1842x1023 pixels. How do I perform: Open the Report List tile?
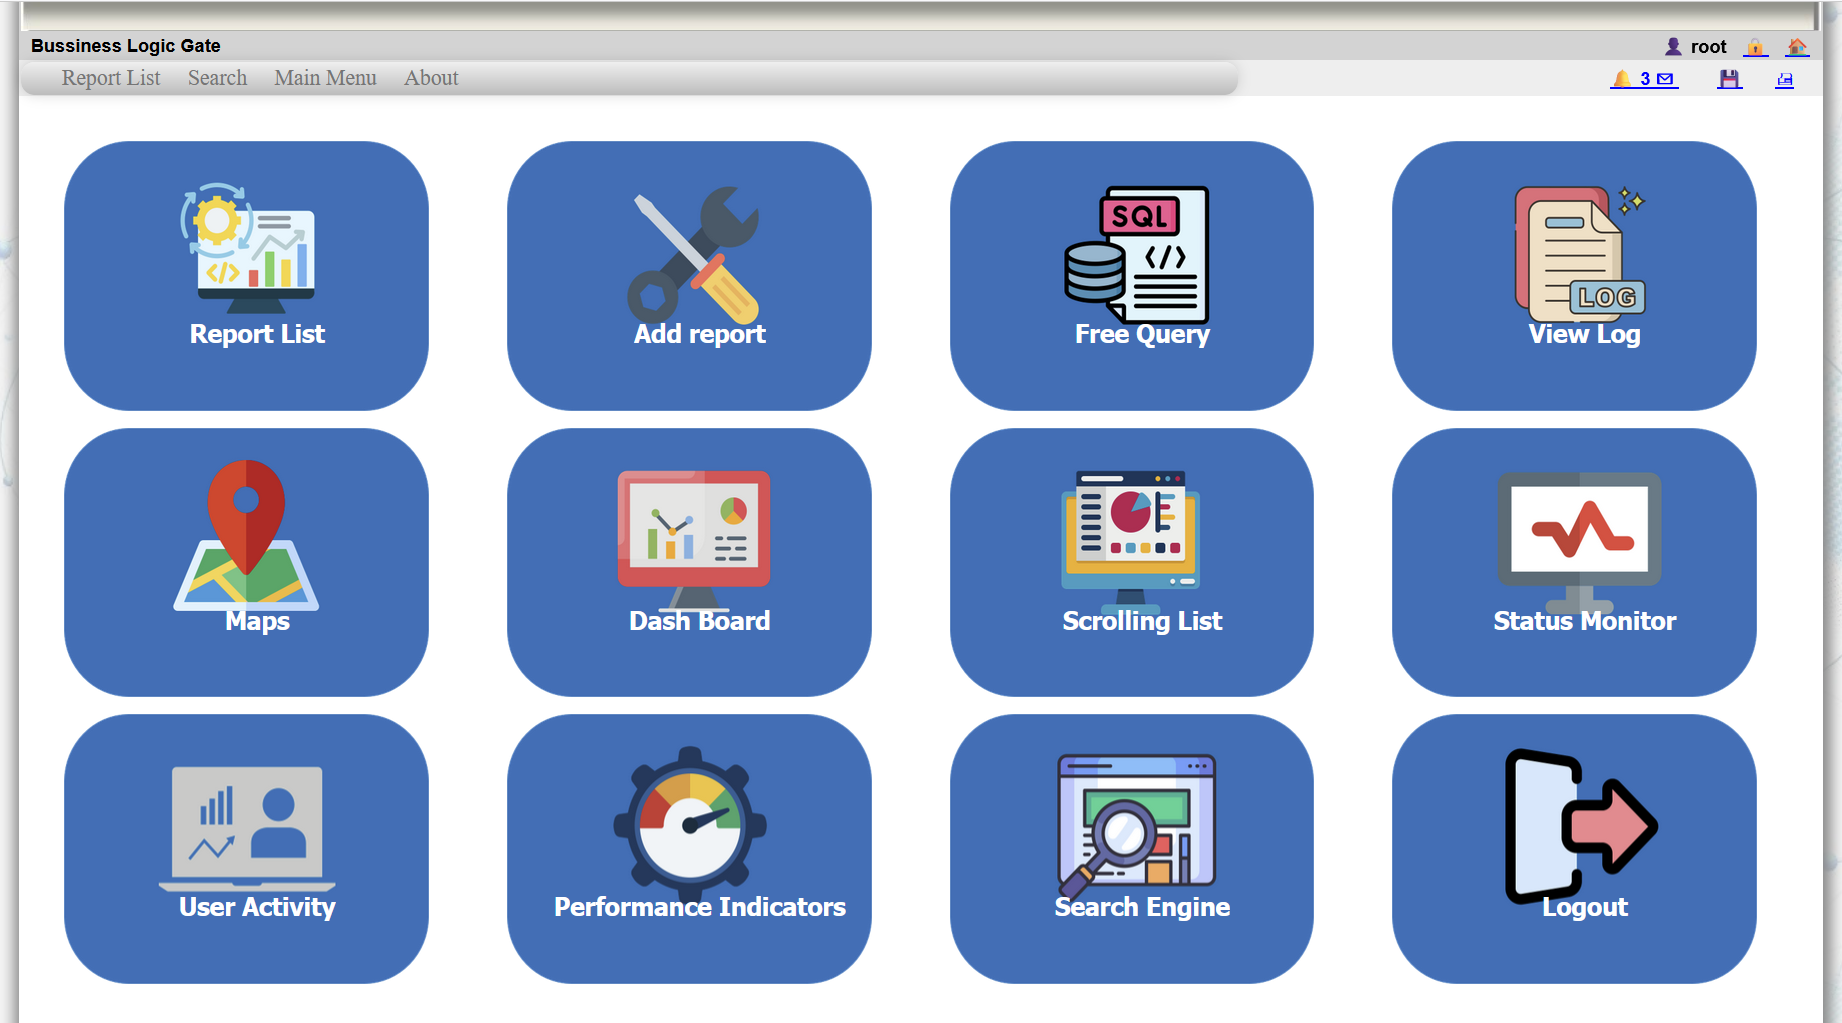(246, 275)
